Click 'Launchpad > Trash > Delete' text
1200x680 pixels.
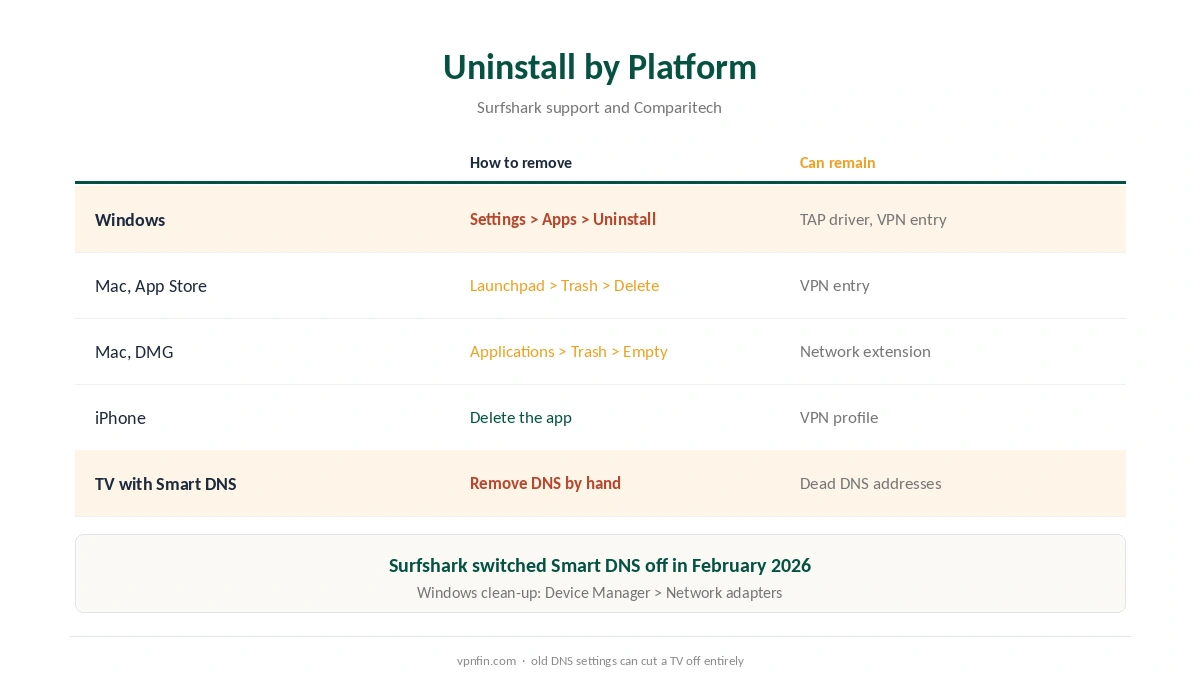click(564, 285)
